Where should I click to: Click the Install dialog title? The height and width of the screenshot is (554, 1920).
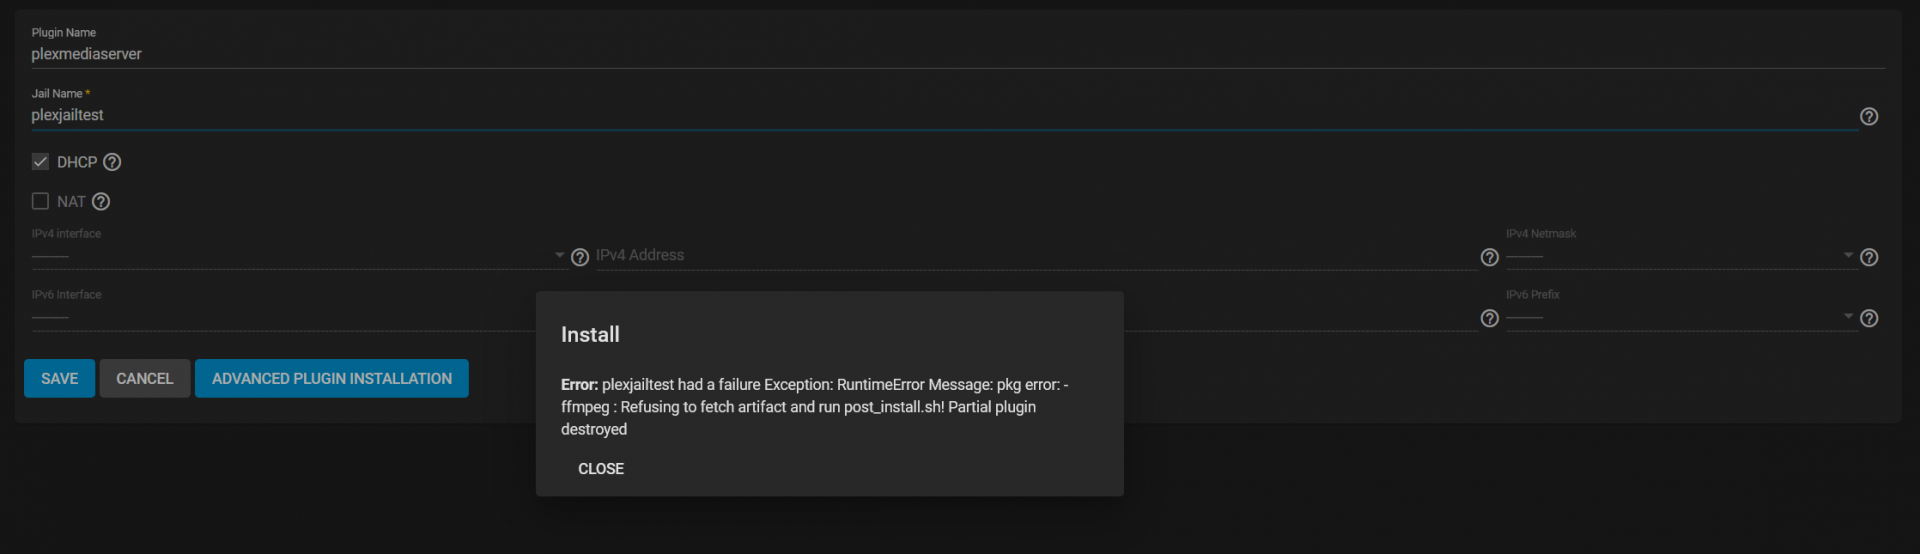tap(590, 335)
